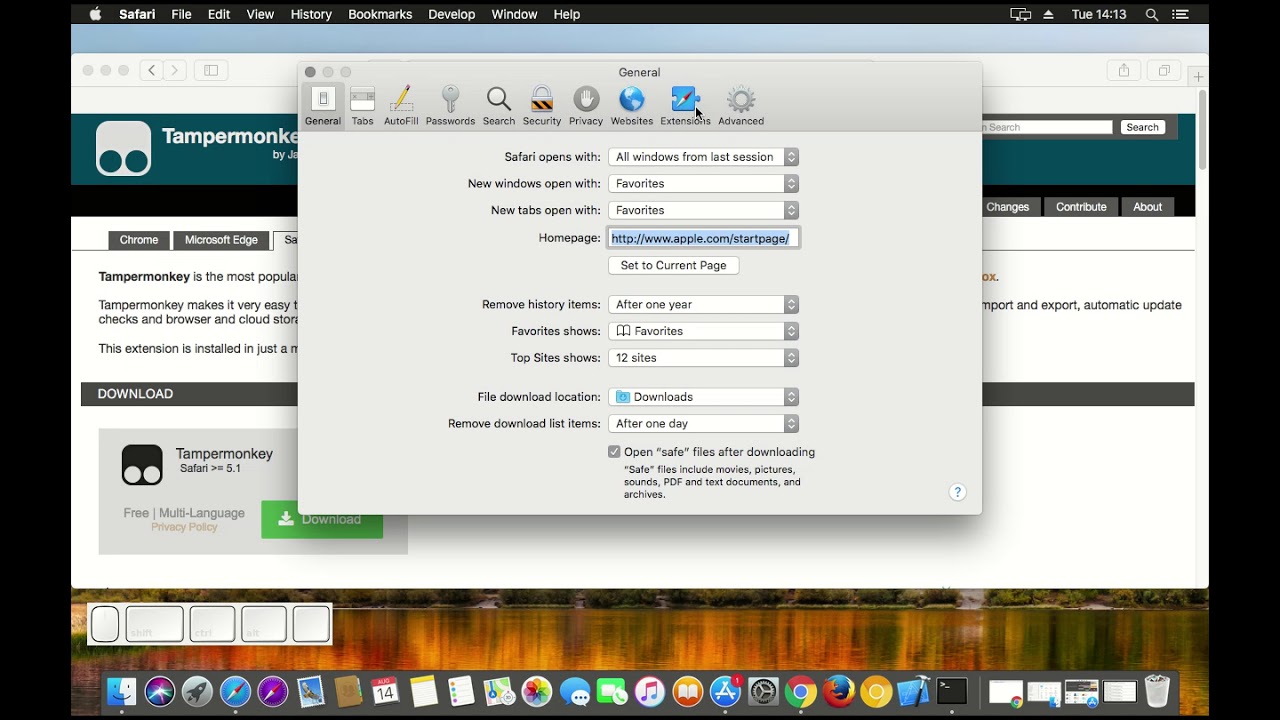
Task: Open the Develop menu
Action: tap(452, 14)
